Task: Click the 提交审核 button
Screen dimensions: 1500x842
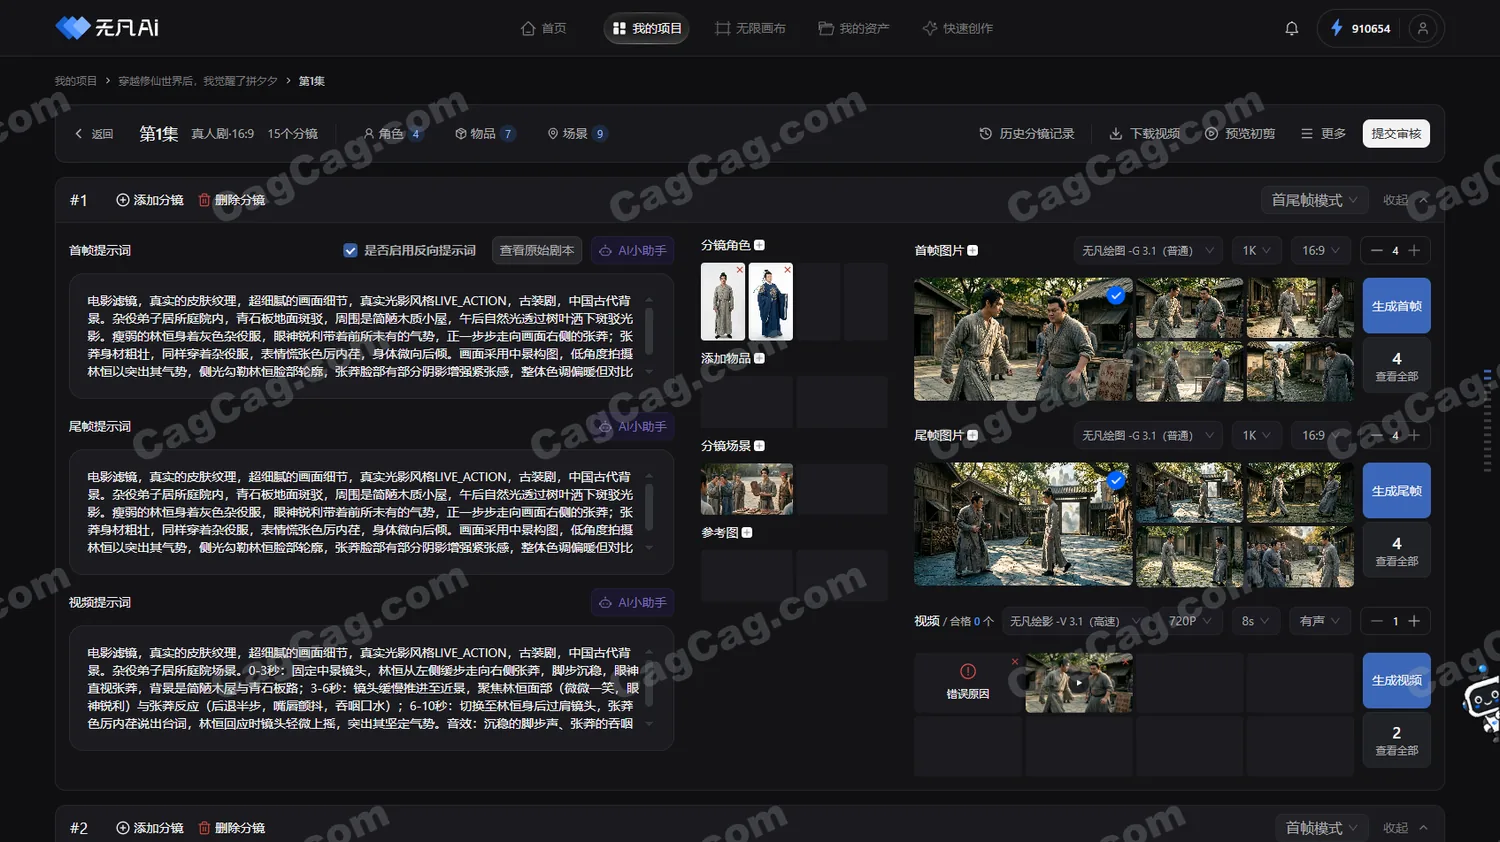Action: click(x=1396, y=134)
